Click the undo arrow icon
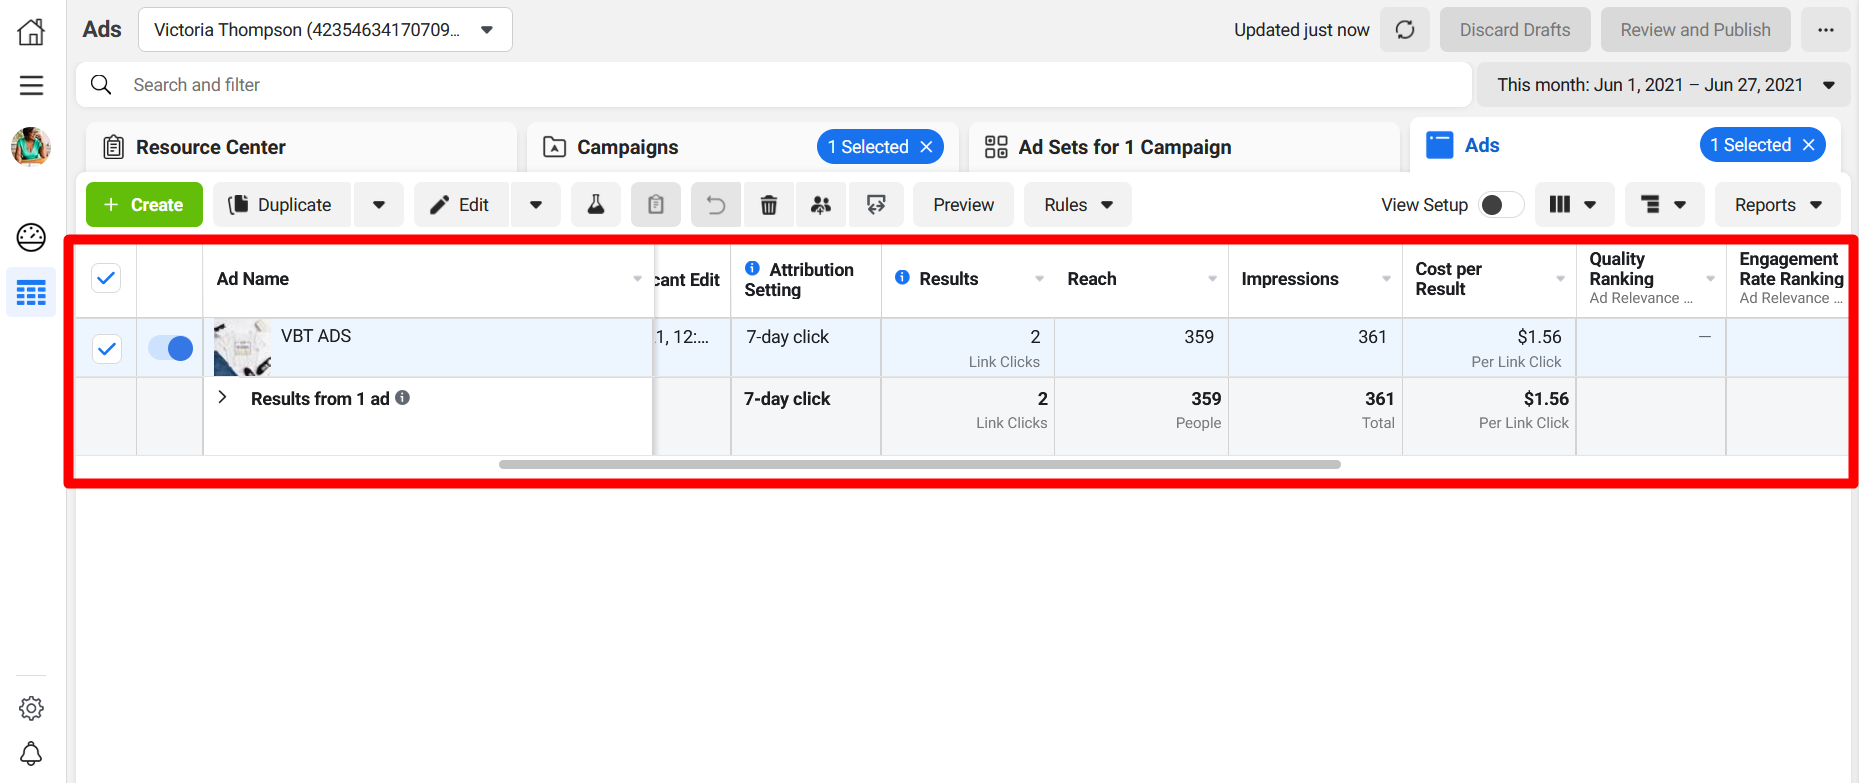1859x783 pixels. [x=715, y=205]
